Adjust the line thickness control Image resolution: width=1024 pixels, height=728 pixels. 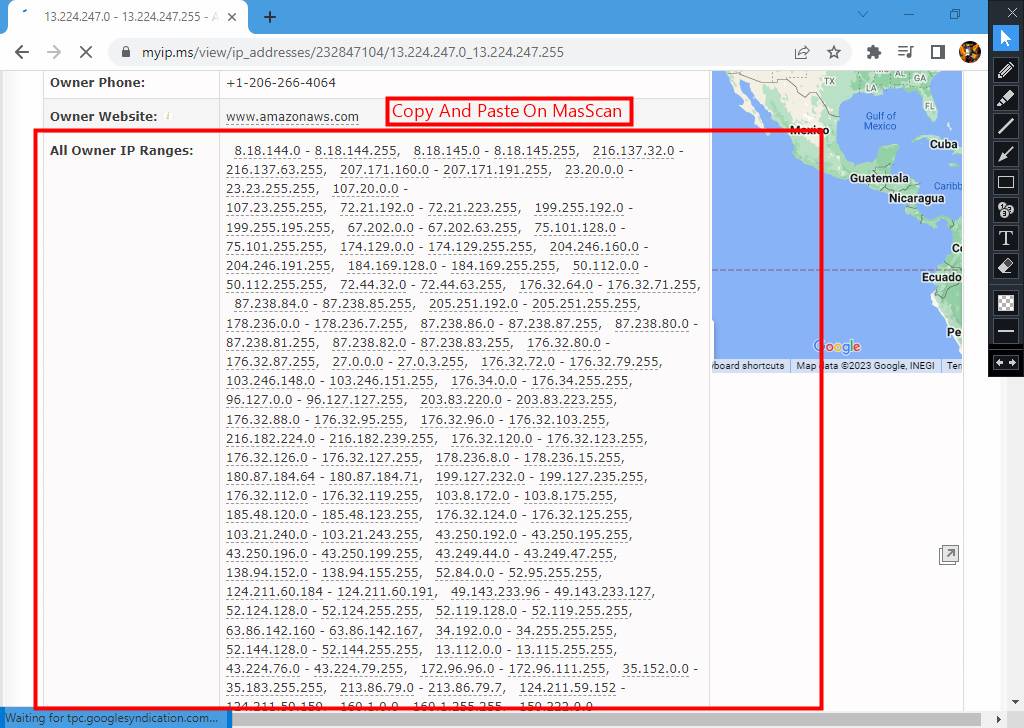[1006, 330]
